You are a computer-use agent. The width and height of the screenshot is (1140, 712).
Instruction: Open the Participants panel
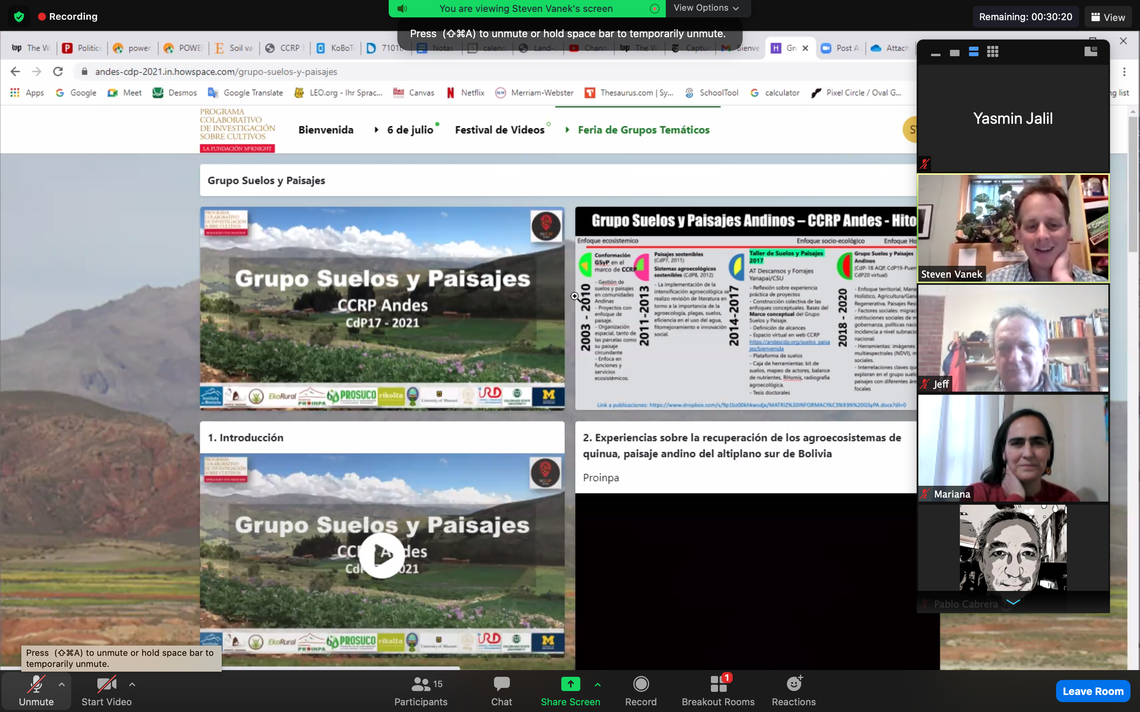(420, 690)
